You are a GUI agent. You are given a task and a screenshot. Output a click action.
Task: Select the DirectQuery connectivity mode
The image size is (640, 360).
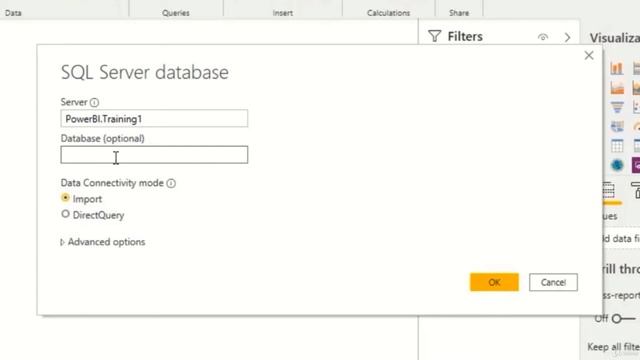[x=65, y=214]
